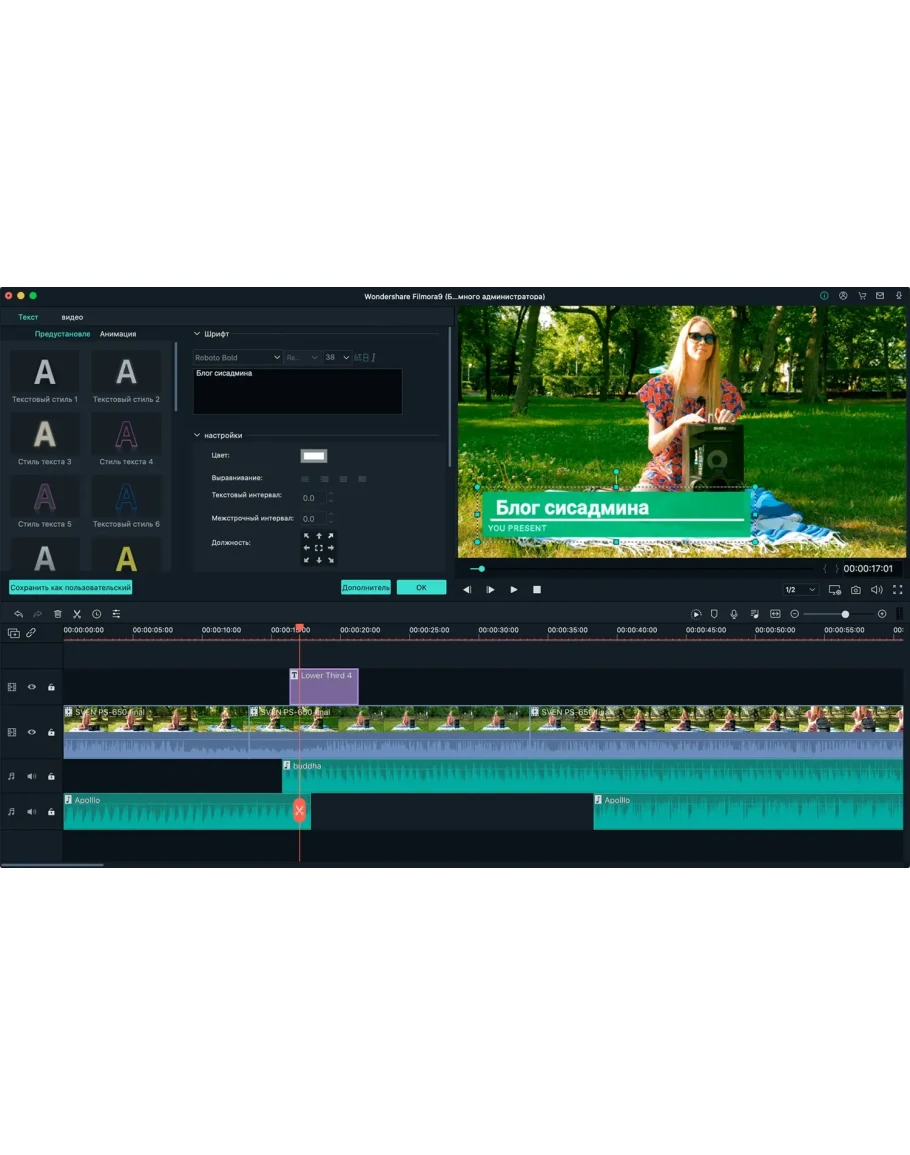Delete clip with the trash icon
The image size is (910, 1155).
57,614
